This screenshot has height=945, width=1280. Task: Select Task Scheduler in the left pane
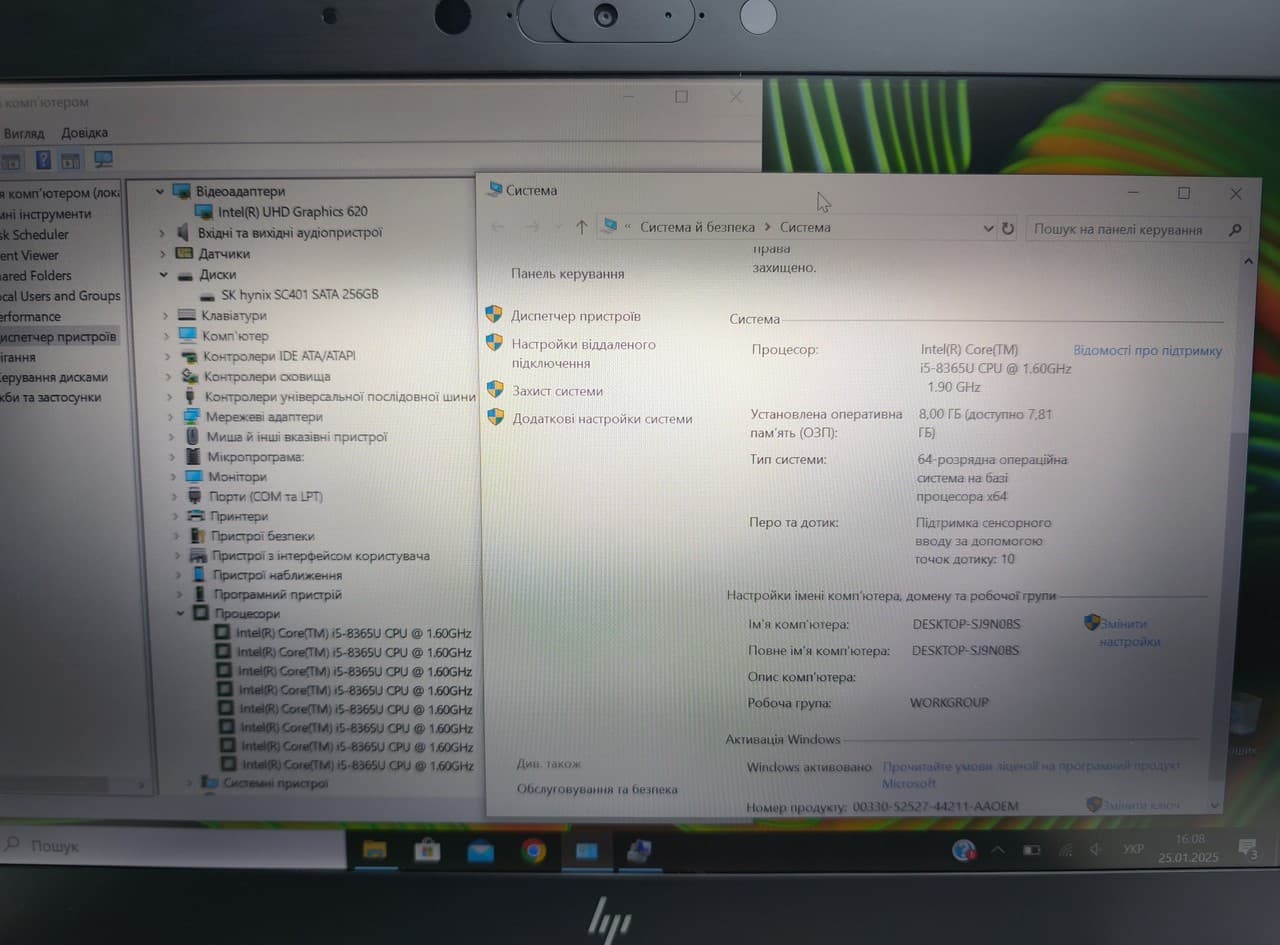(35, 234)
